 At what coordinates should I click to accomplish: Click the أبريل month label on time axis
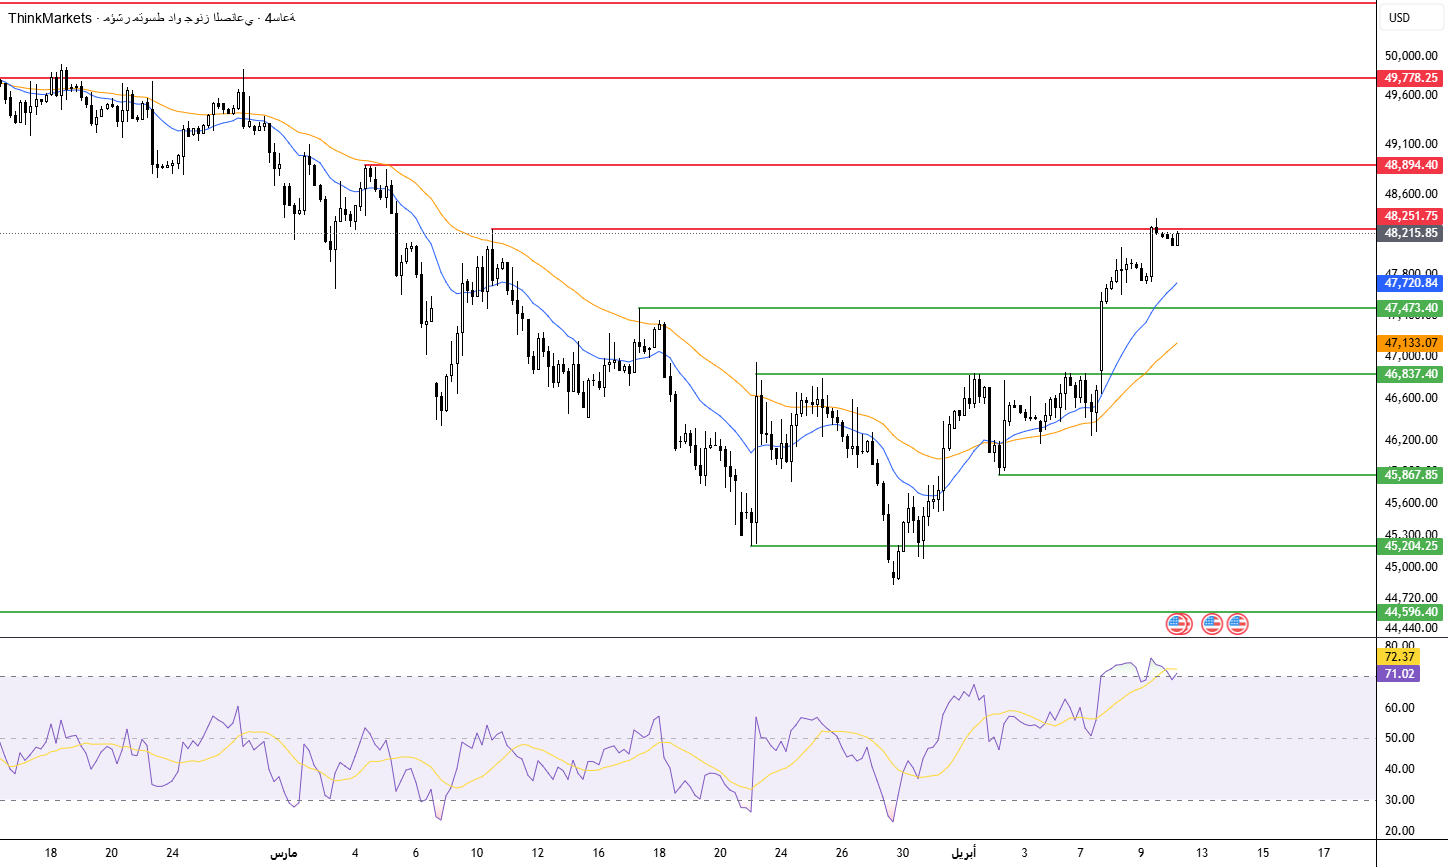tap(964, 853)
